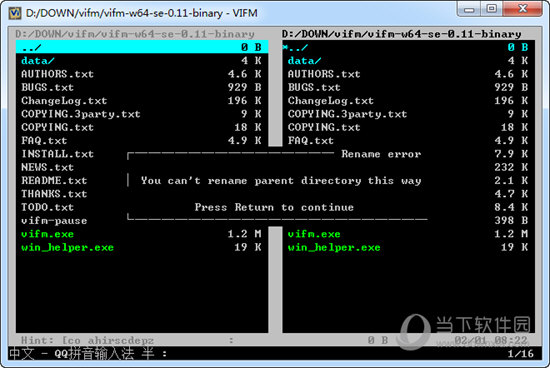This screenshot has width=550, height=368.
Task: Select the highlighted ../ entry in left pane
Action: tap(142, 47)
